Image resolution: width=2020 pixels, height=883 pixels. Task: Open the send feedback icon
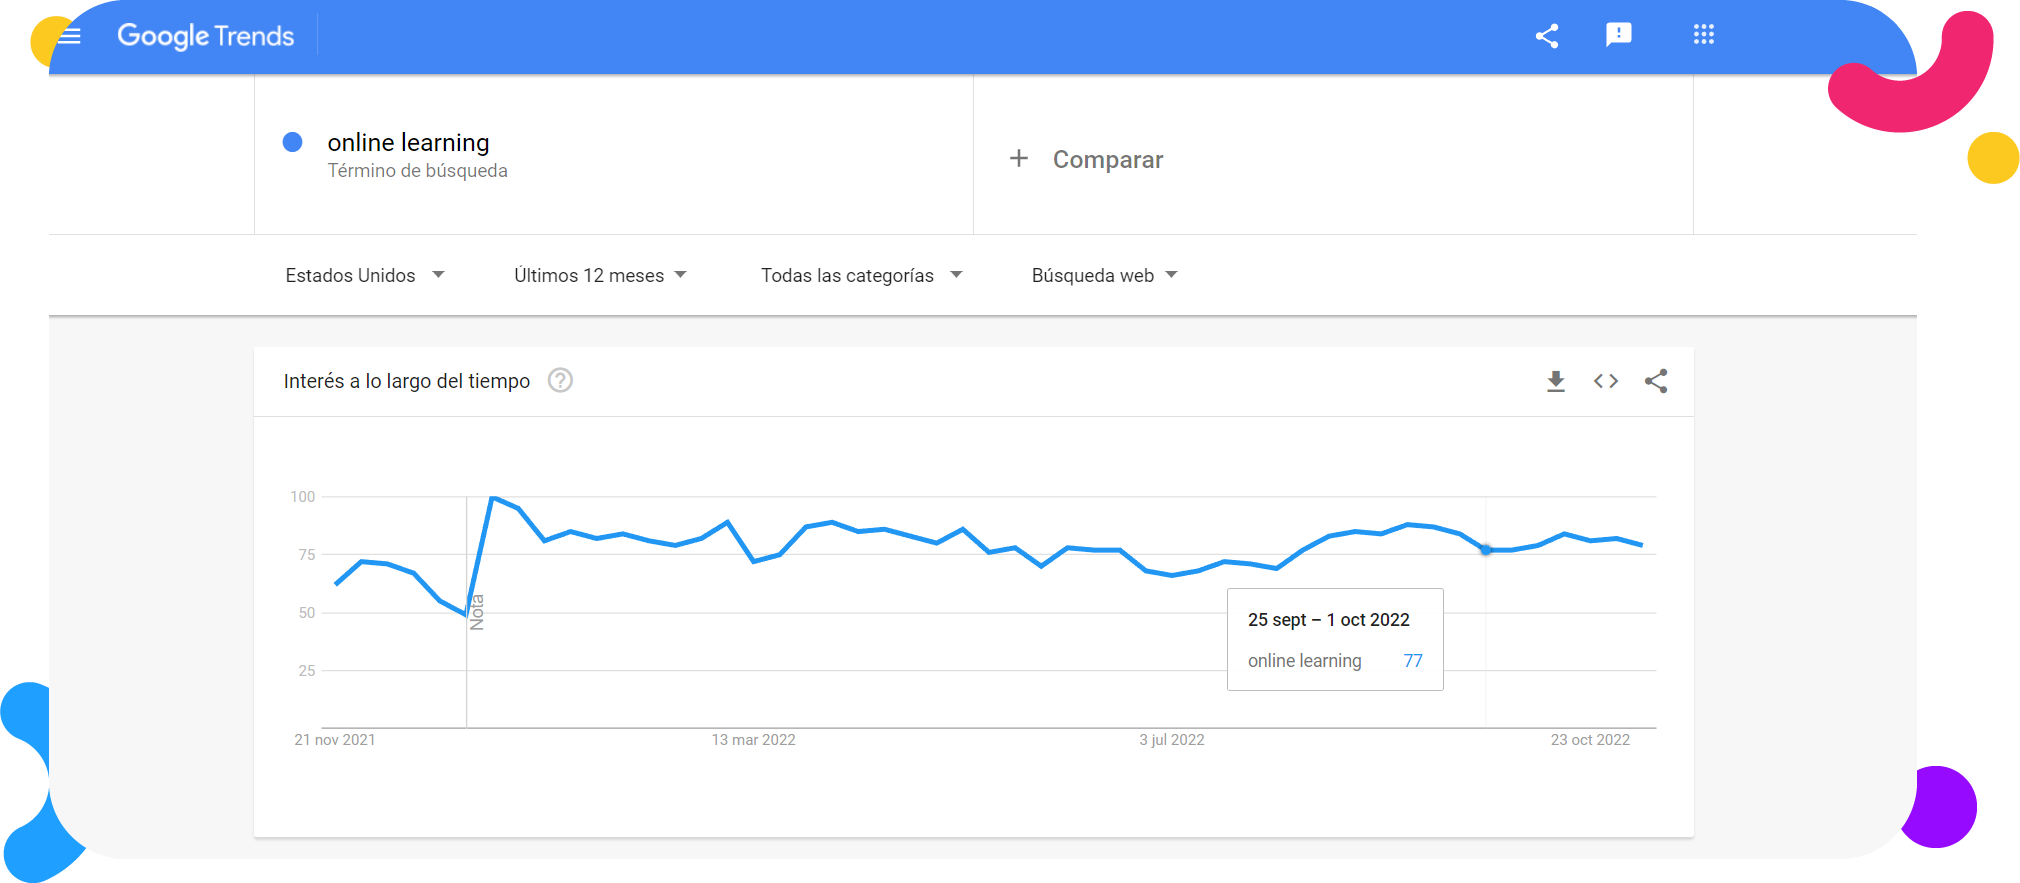pyautogui.click(x=1618, y=35)
